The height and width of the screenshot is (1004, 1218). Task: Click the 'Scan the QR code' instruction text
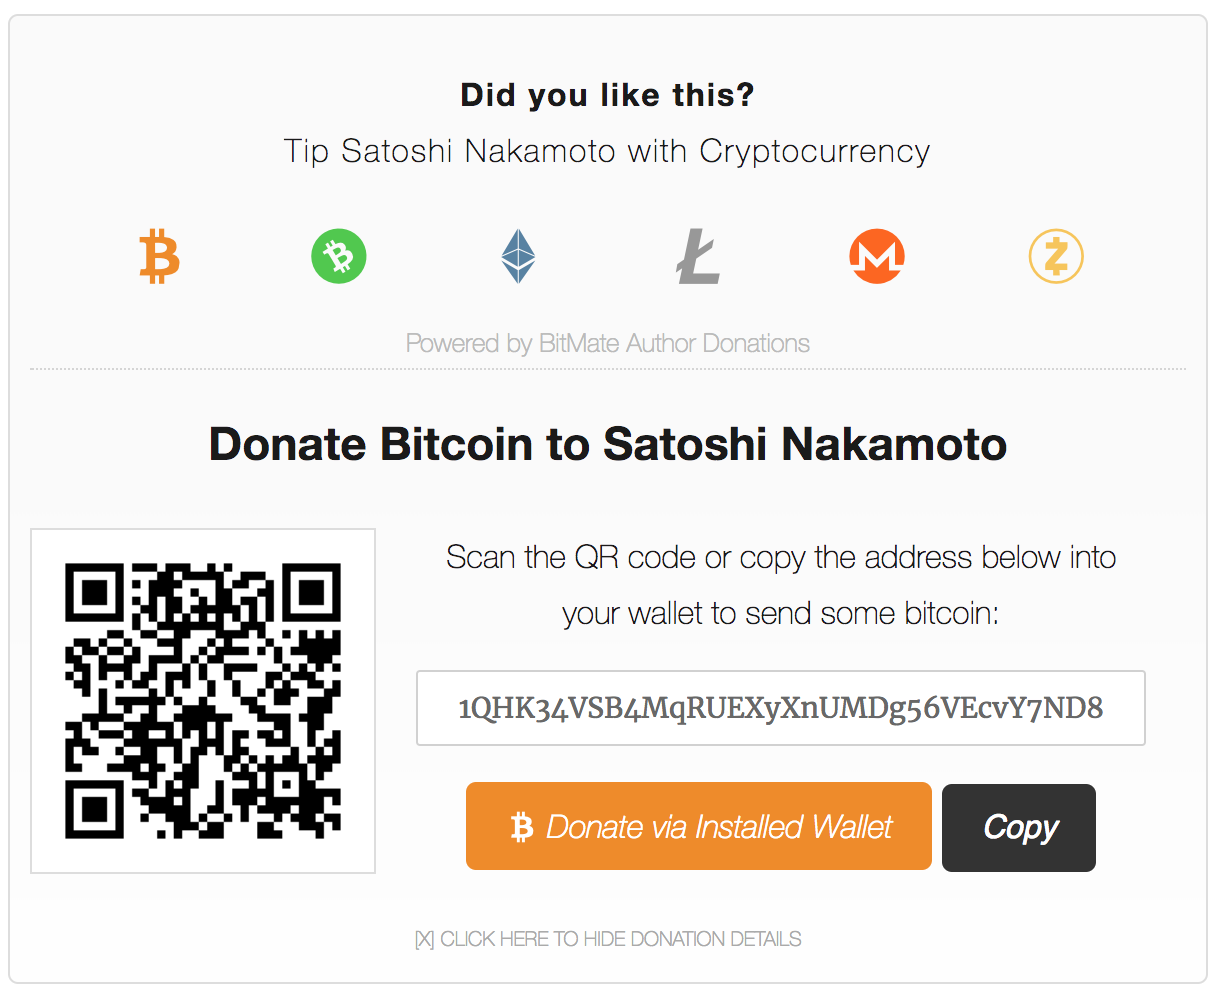click(781, 557)
